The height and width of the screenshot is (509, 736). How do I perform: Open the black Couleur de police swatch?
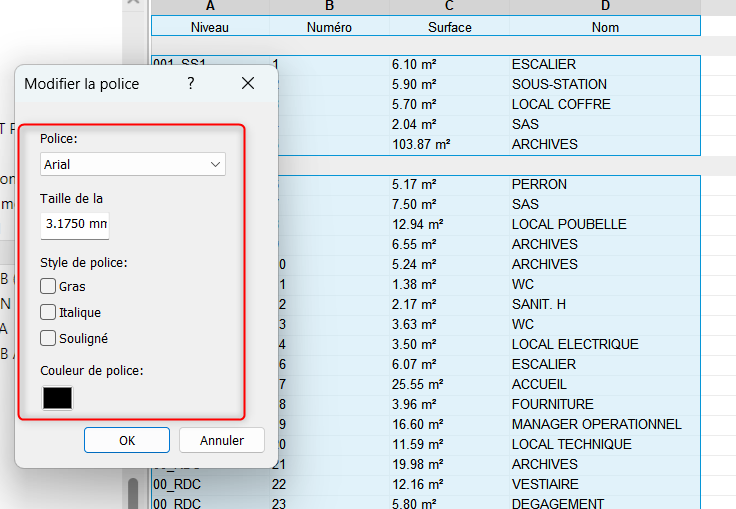tap(57, 397)
